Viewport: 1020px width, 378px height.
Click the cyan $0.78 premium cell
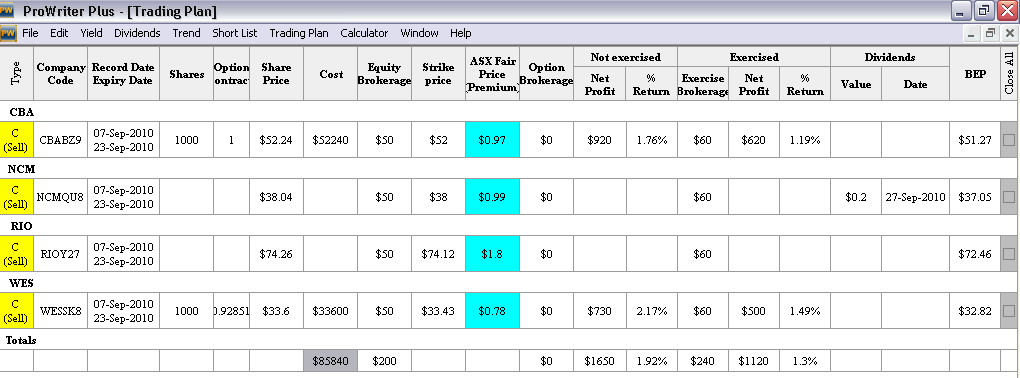[x=492, y=311]
